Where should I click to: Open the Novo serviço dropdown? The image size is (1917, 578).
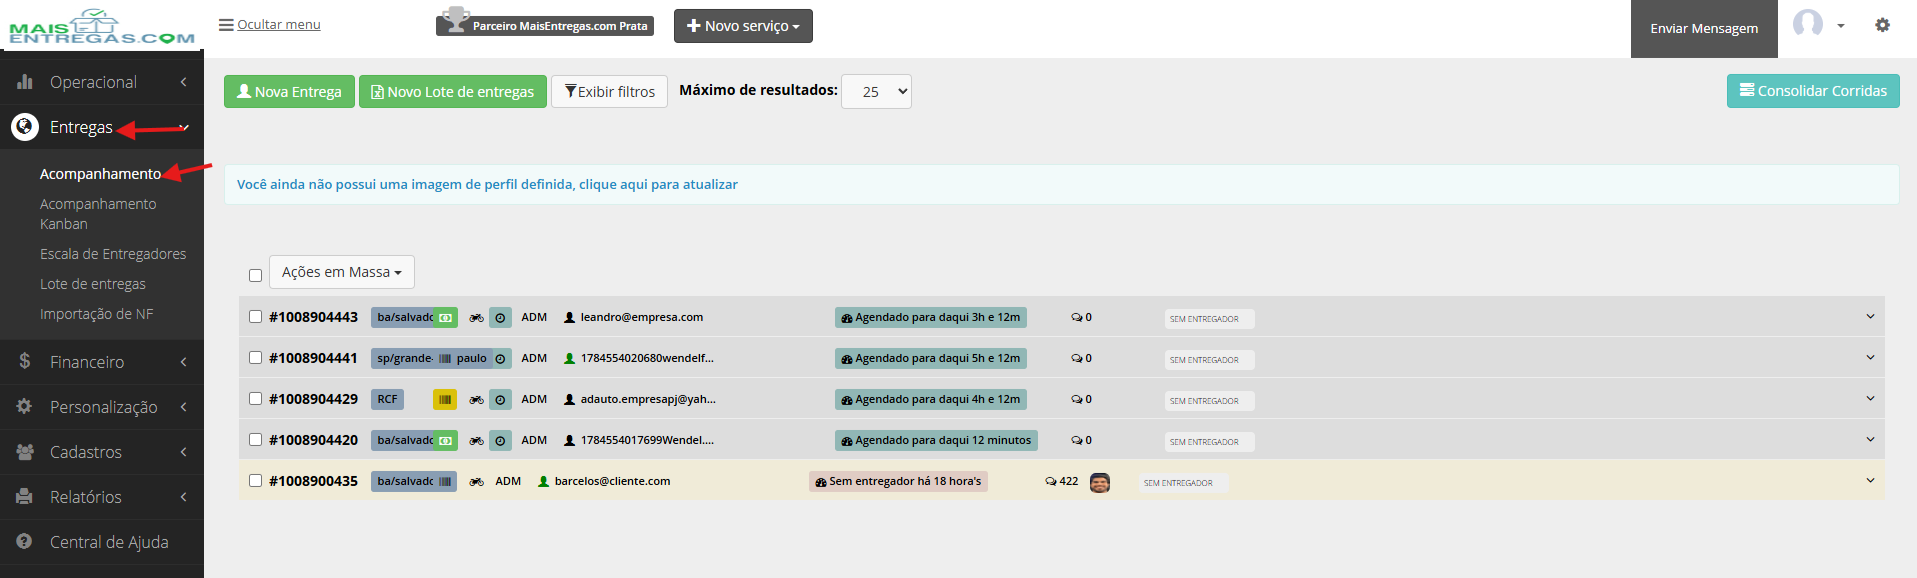(x=743, y=26)
